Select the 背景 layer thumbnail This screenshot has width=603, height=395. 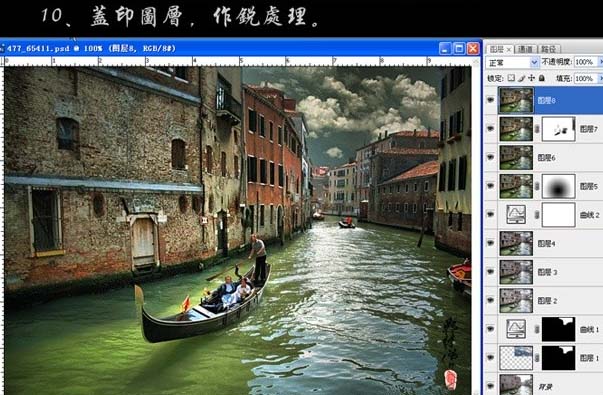tap(516, 385)
